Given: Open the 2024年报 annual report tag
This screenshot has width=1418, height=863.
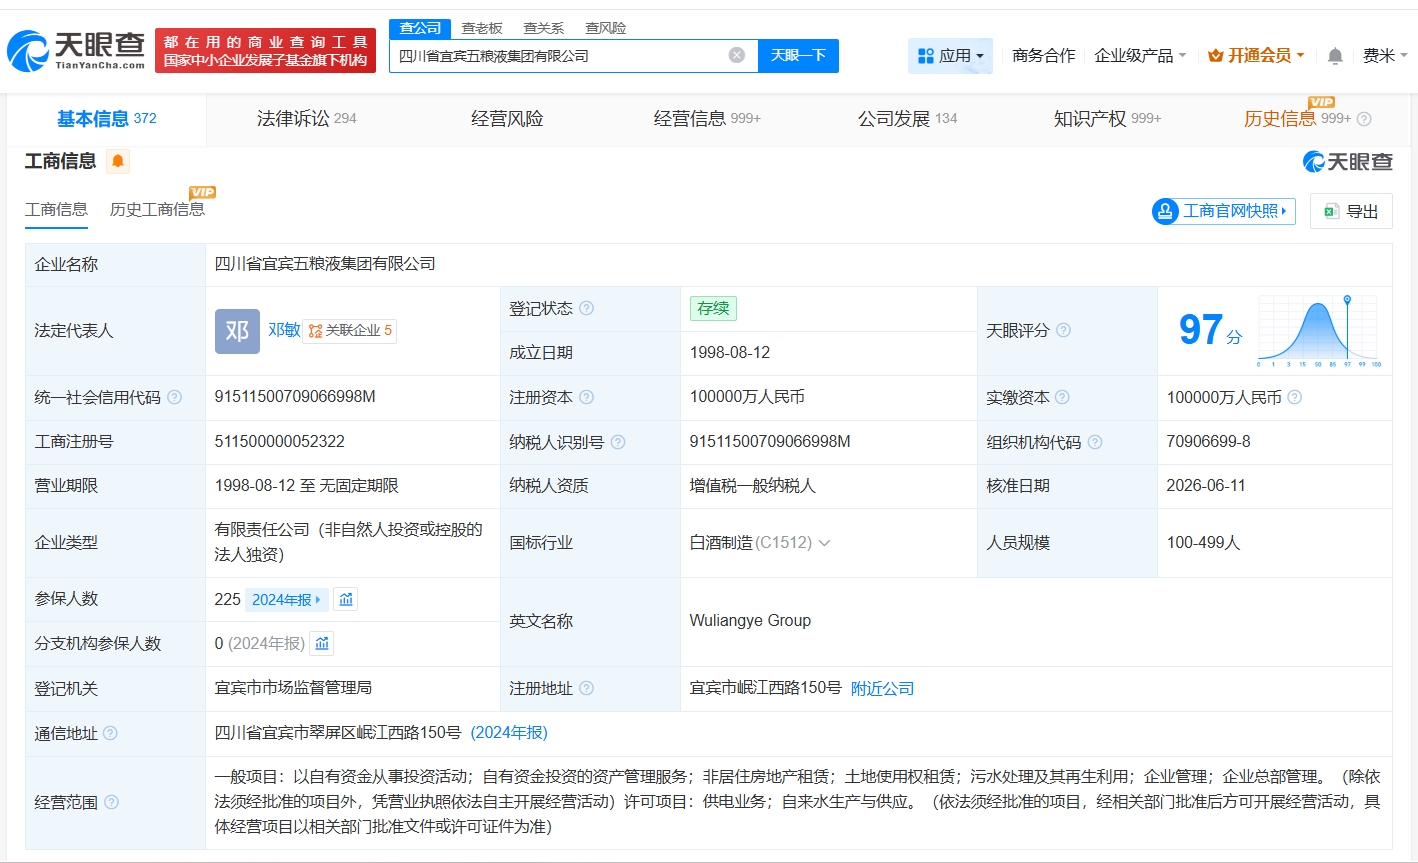Looking at the screenshot, I should [286, 599].
